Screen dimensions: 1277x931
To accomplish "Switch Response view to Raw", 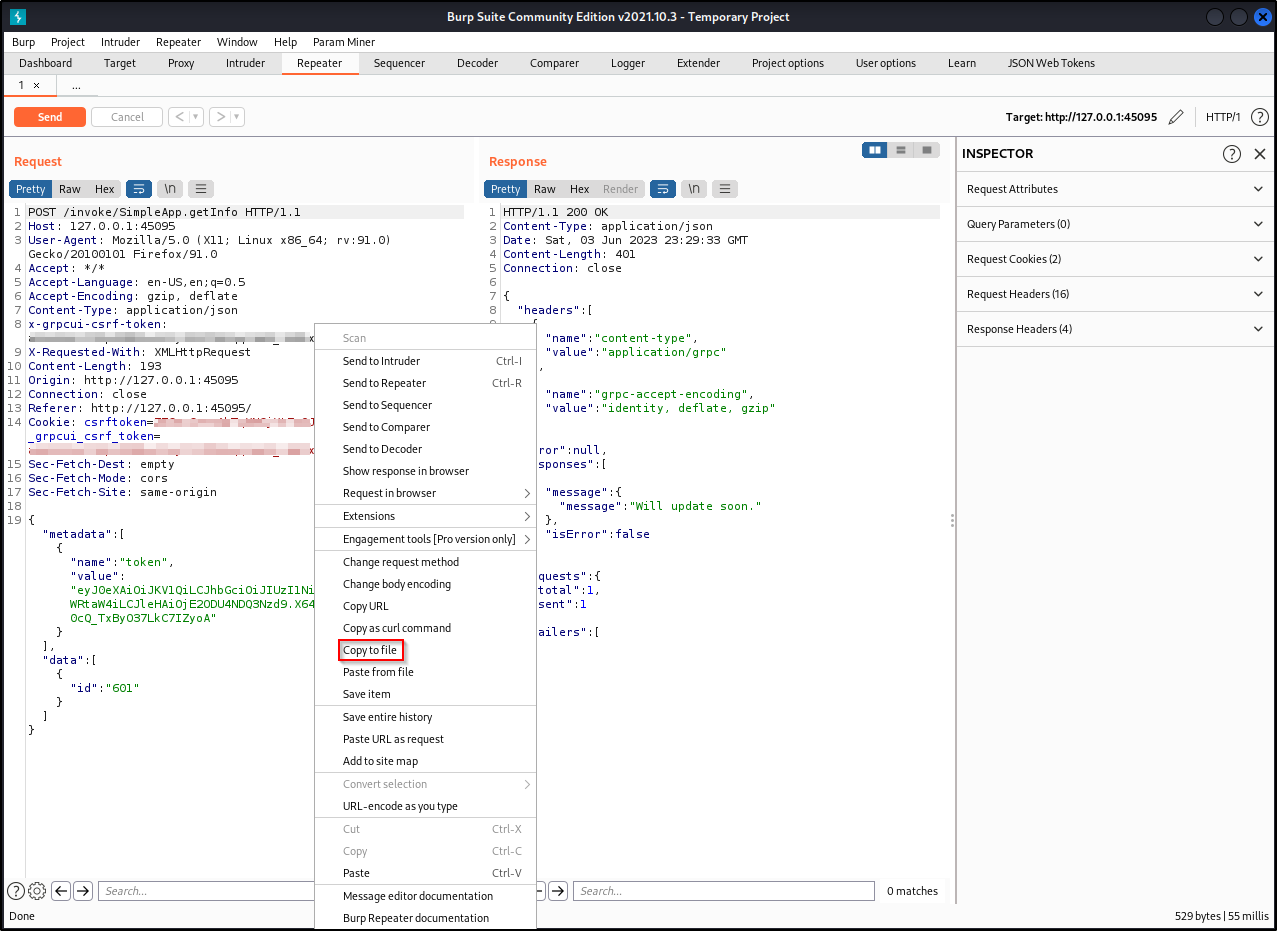I will click(x=545, y=189).
